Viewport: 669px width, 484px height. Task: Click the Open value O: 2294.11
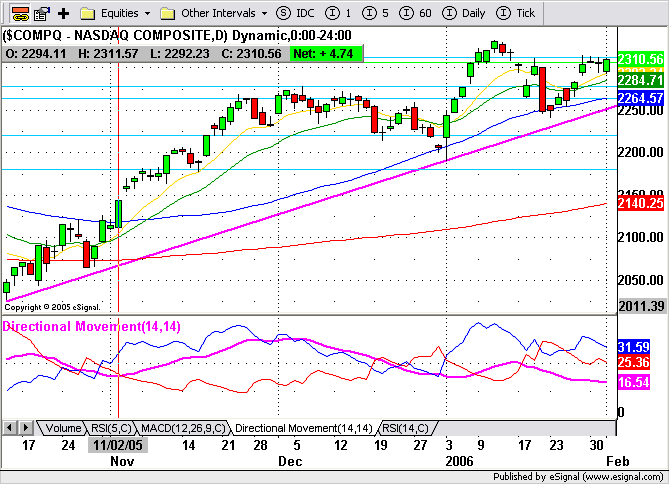[x=36, y=54]
